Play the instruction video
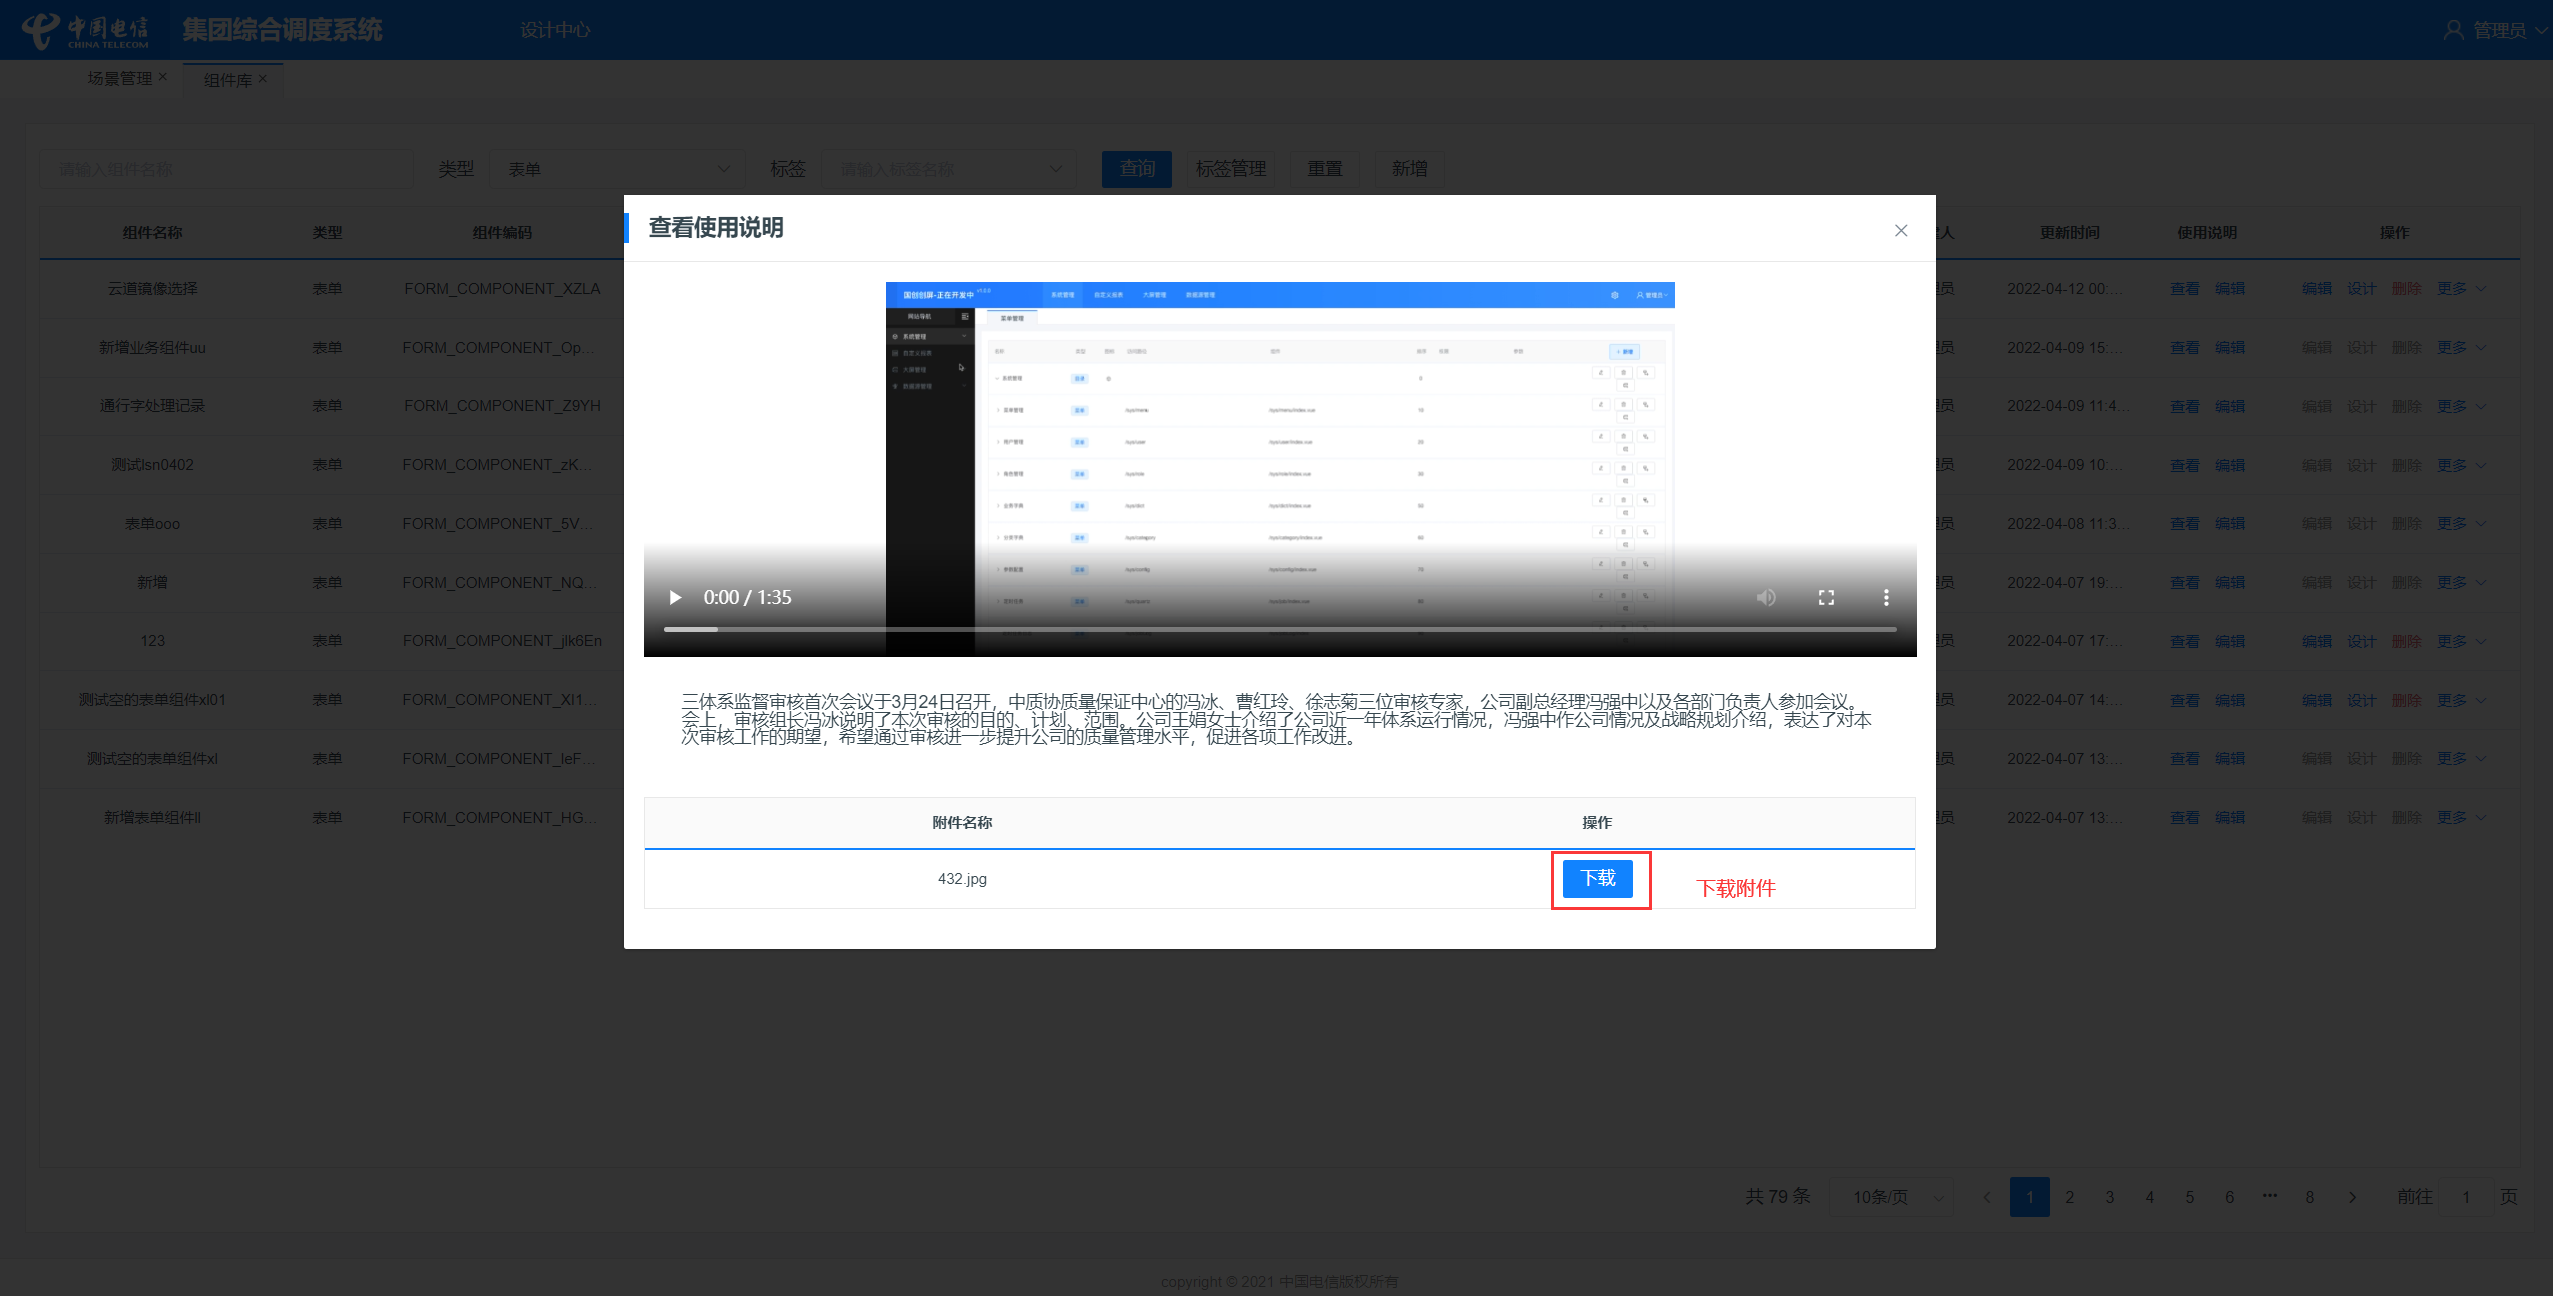The height and width of the screenshot is (1296, 2553). (x=675, y=597)
